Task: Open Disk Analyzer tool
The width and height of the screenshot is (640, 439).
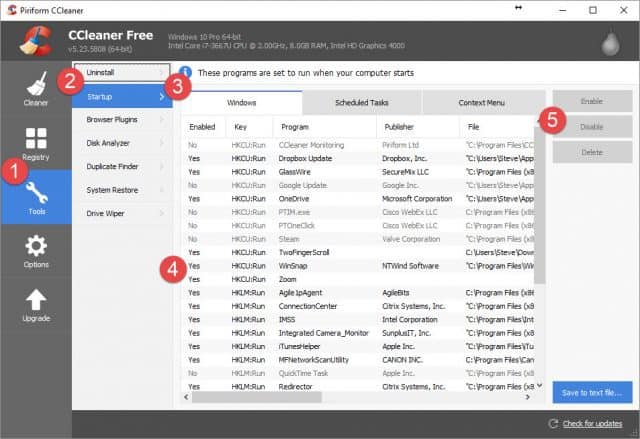Action: tap(122, 143)
